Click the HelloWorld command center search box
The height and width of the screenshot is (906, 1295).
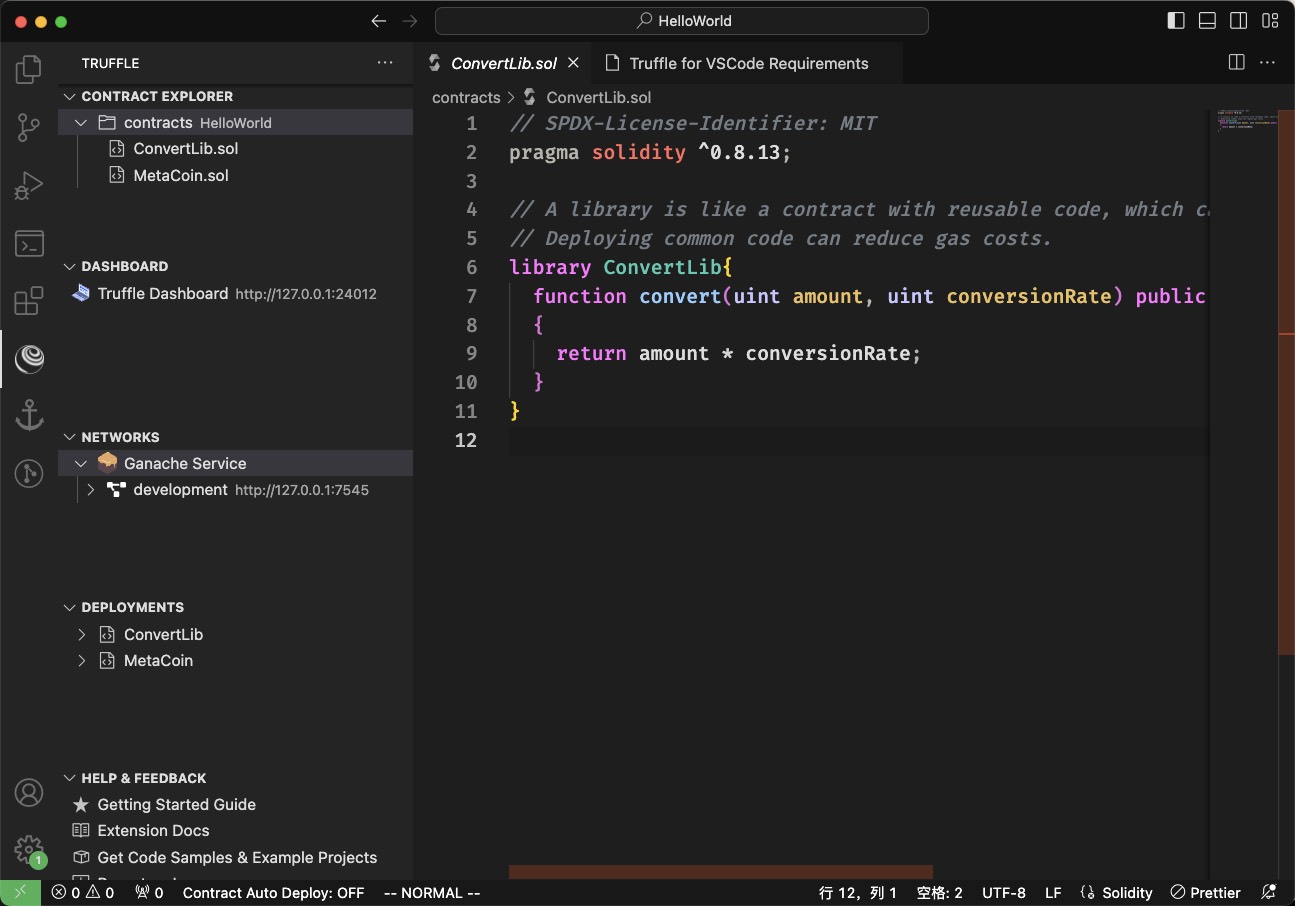(682, 21)
